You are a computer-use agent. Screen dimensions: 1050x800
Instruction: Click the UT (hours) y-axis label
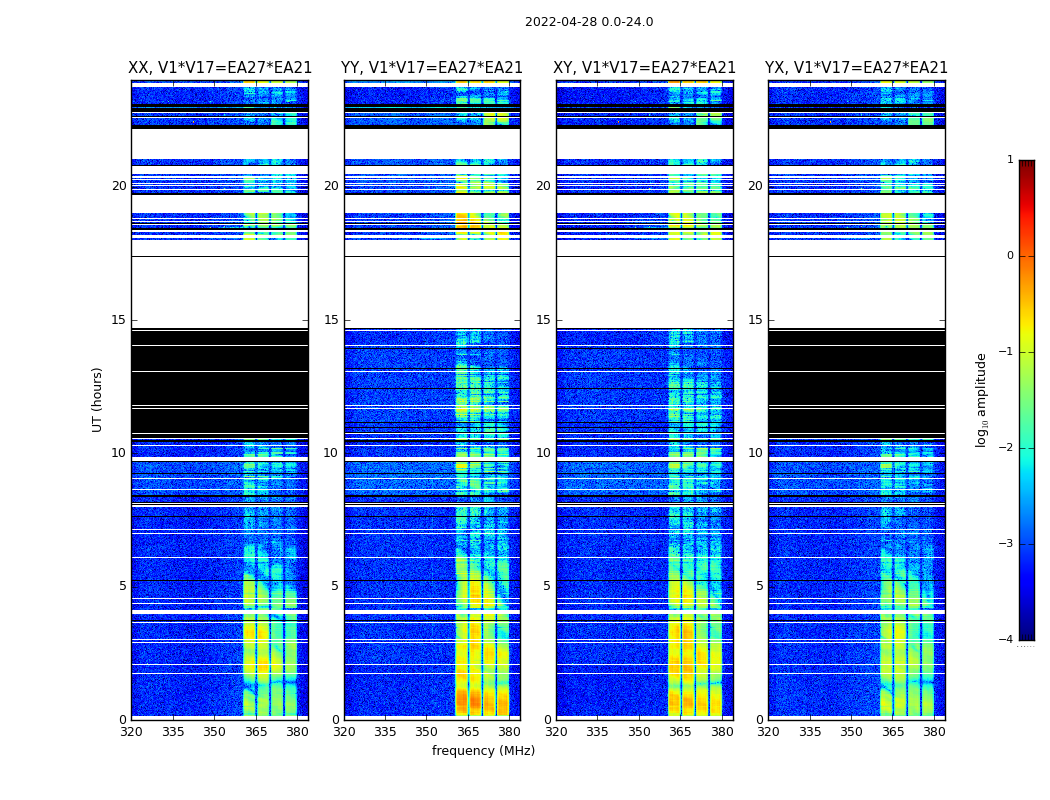click(x=98, y=399)
